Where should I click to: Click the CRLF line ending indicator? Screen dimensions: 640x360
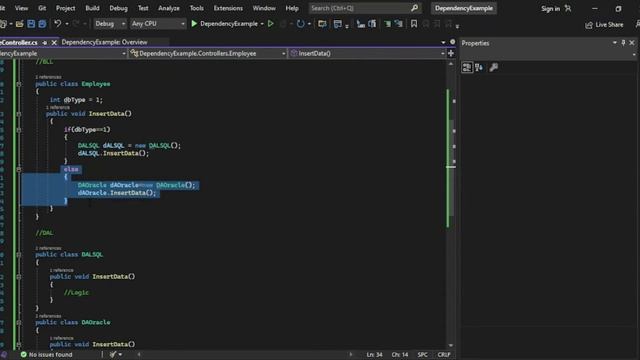pos(444,355)
